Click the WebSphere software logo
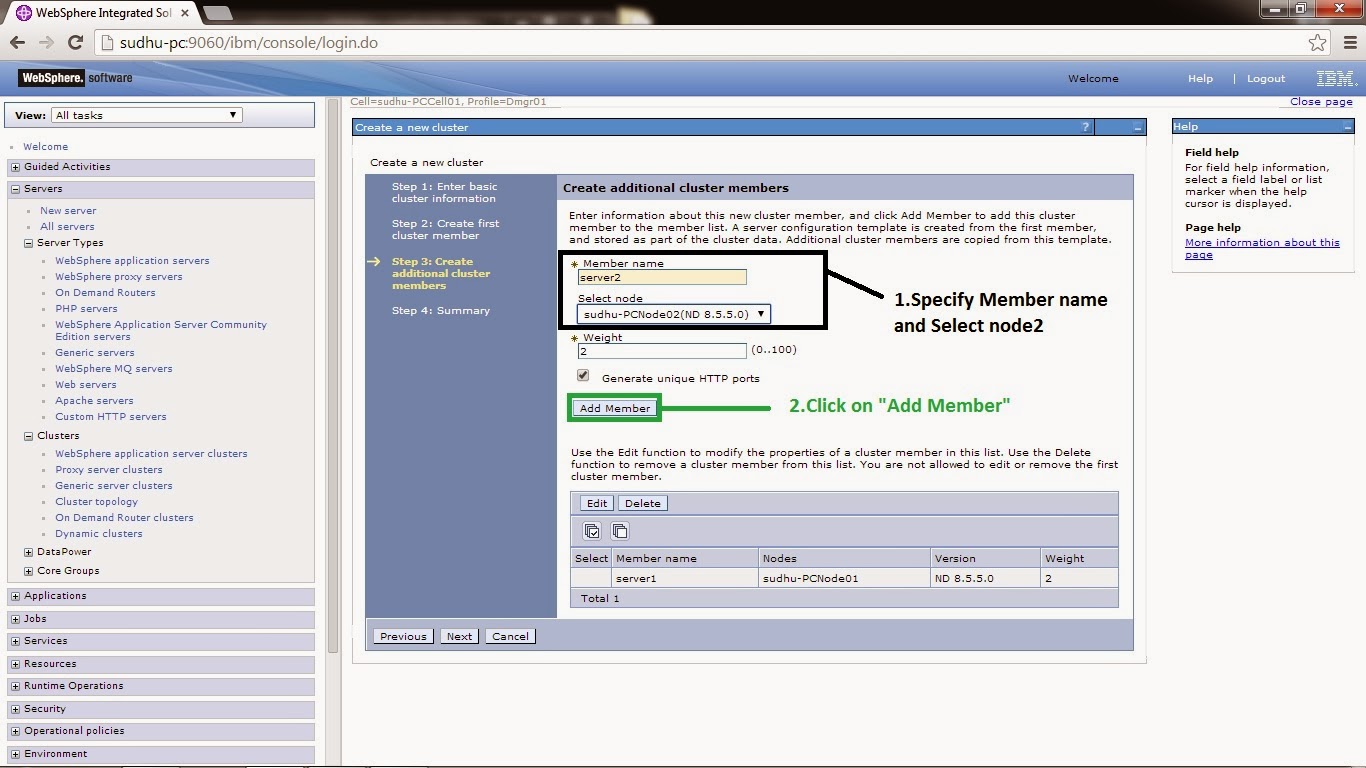Viewport: 1366px width, 768px height. coord(76,78)
